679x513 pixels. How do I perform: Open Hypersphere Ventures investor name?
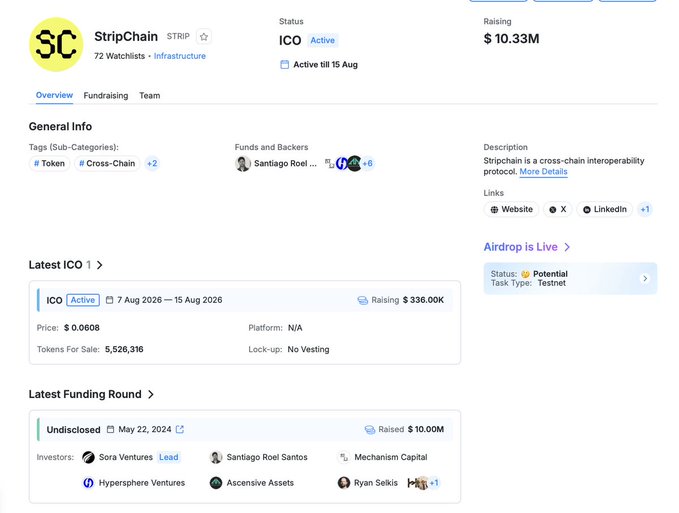coord(142,483)
